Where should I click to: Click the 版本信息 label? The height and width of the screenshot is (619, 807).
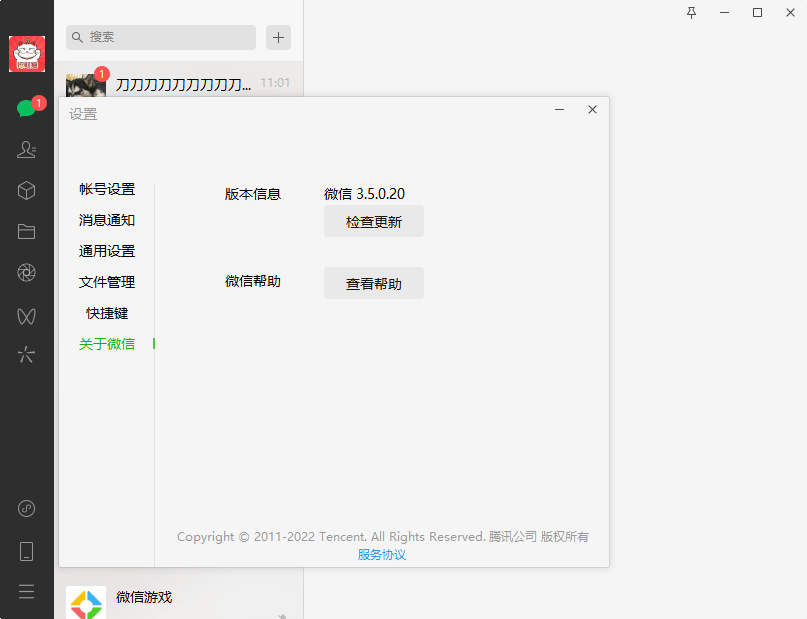pos(253,194)
